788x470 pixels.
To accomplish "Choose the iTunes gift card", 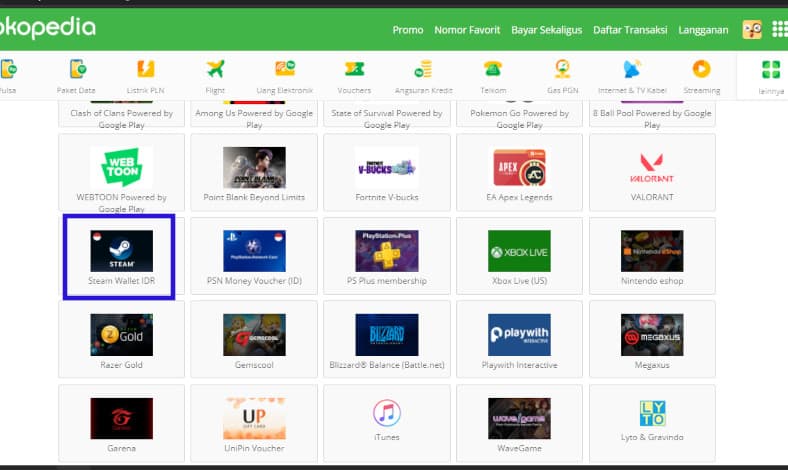I will coord(386,423).
